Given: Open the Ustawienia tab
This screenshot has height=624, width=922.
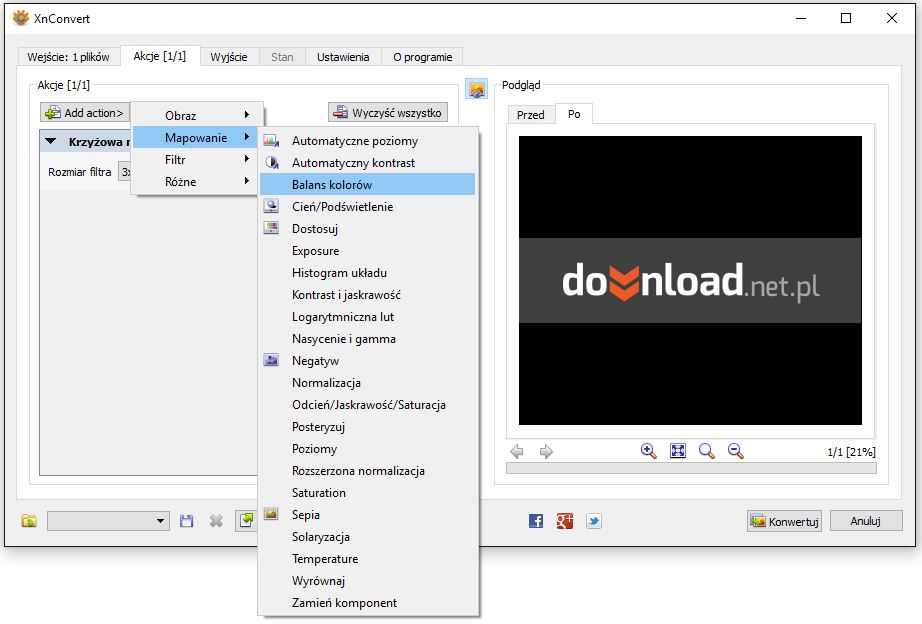Looking at the screenshot, I should [343, 57].
